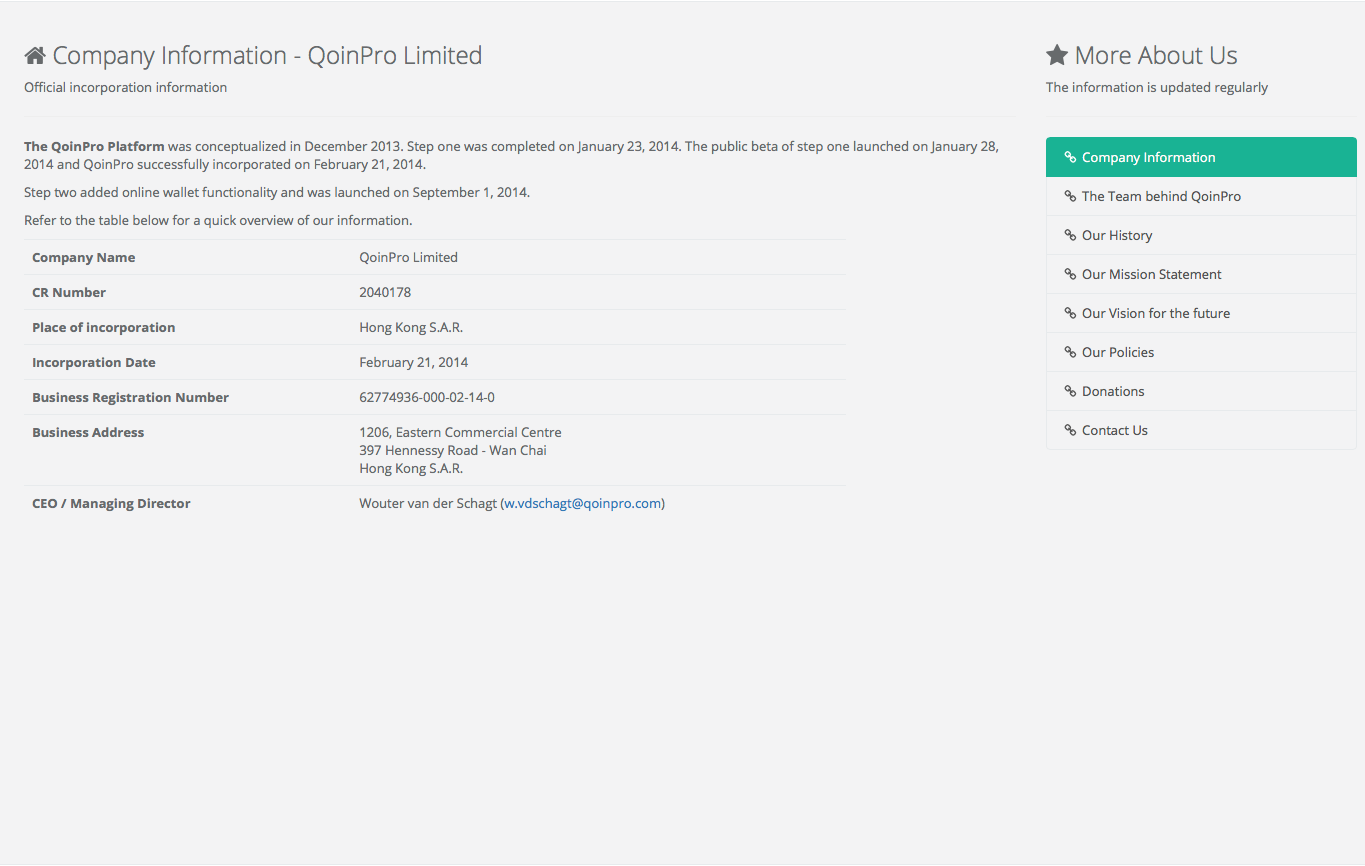Click the Business Registration Number label
The image size is (1365, 866).
click(x=130, y=397)
